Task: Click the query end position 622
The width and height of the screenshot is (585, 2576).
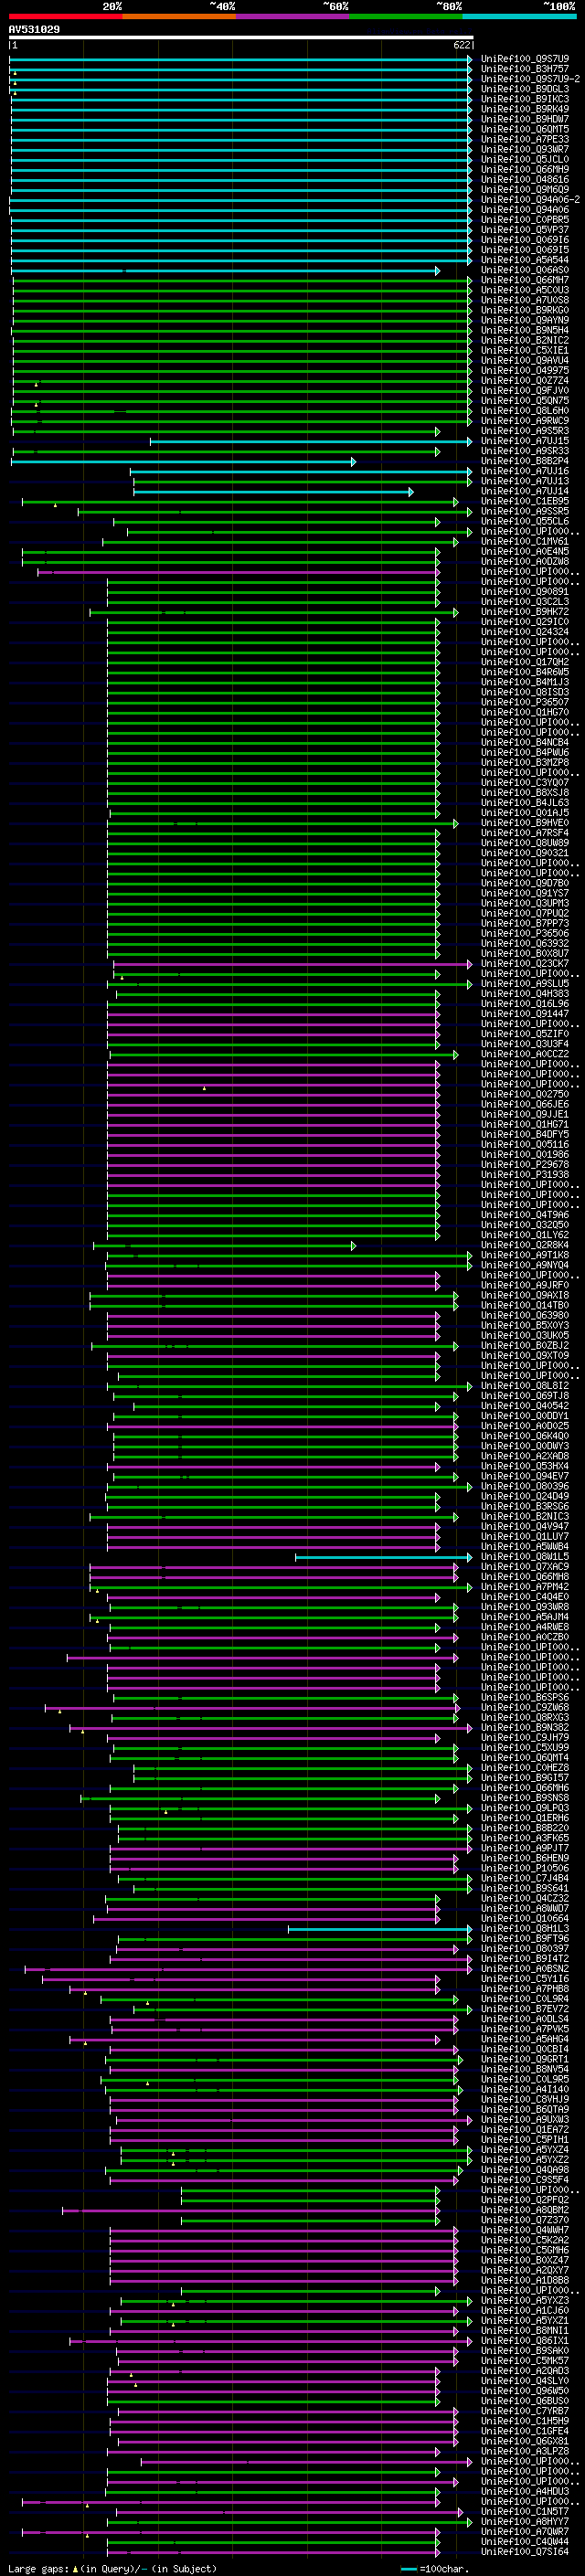Action: [462, 45]
